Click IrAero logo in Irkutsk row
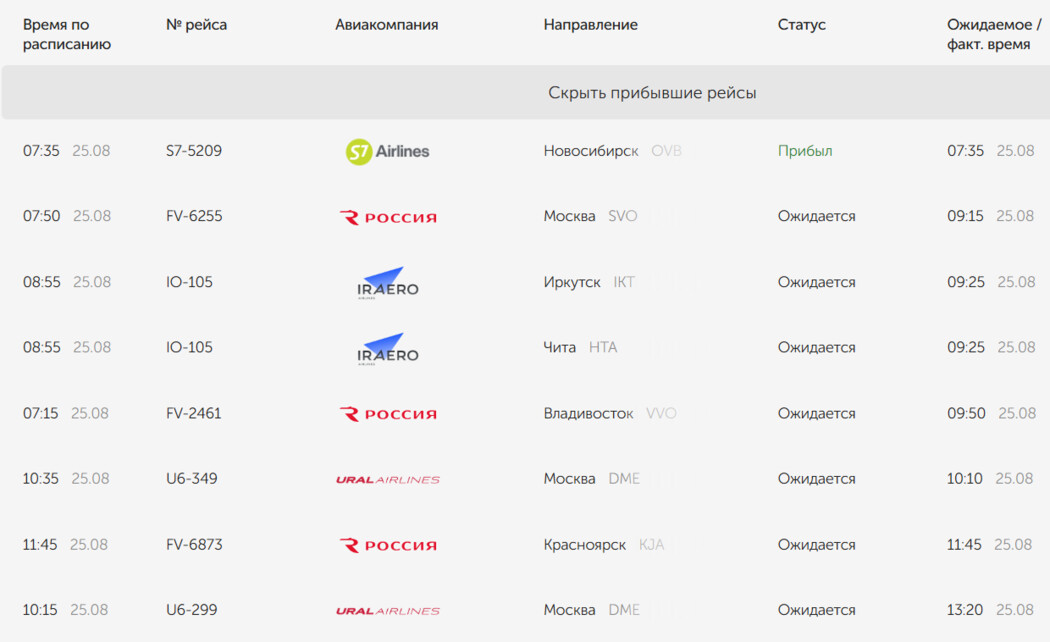The image size is (1050, 642). click(x=387, y=283)
